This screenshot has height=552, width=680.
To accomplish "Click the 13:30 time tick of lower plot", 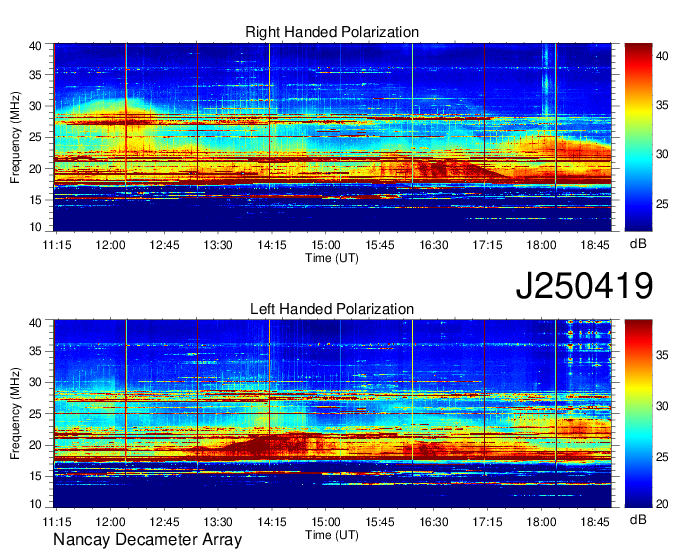I will click(218, 522).
